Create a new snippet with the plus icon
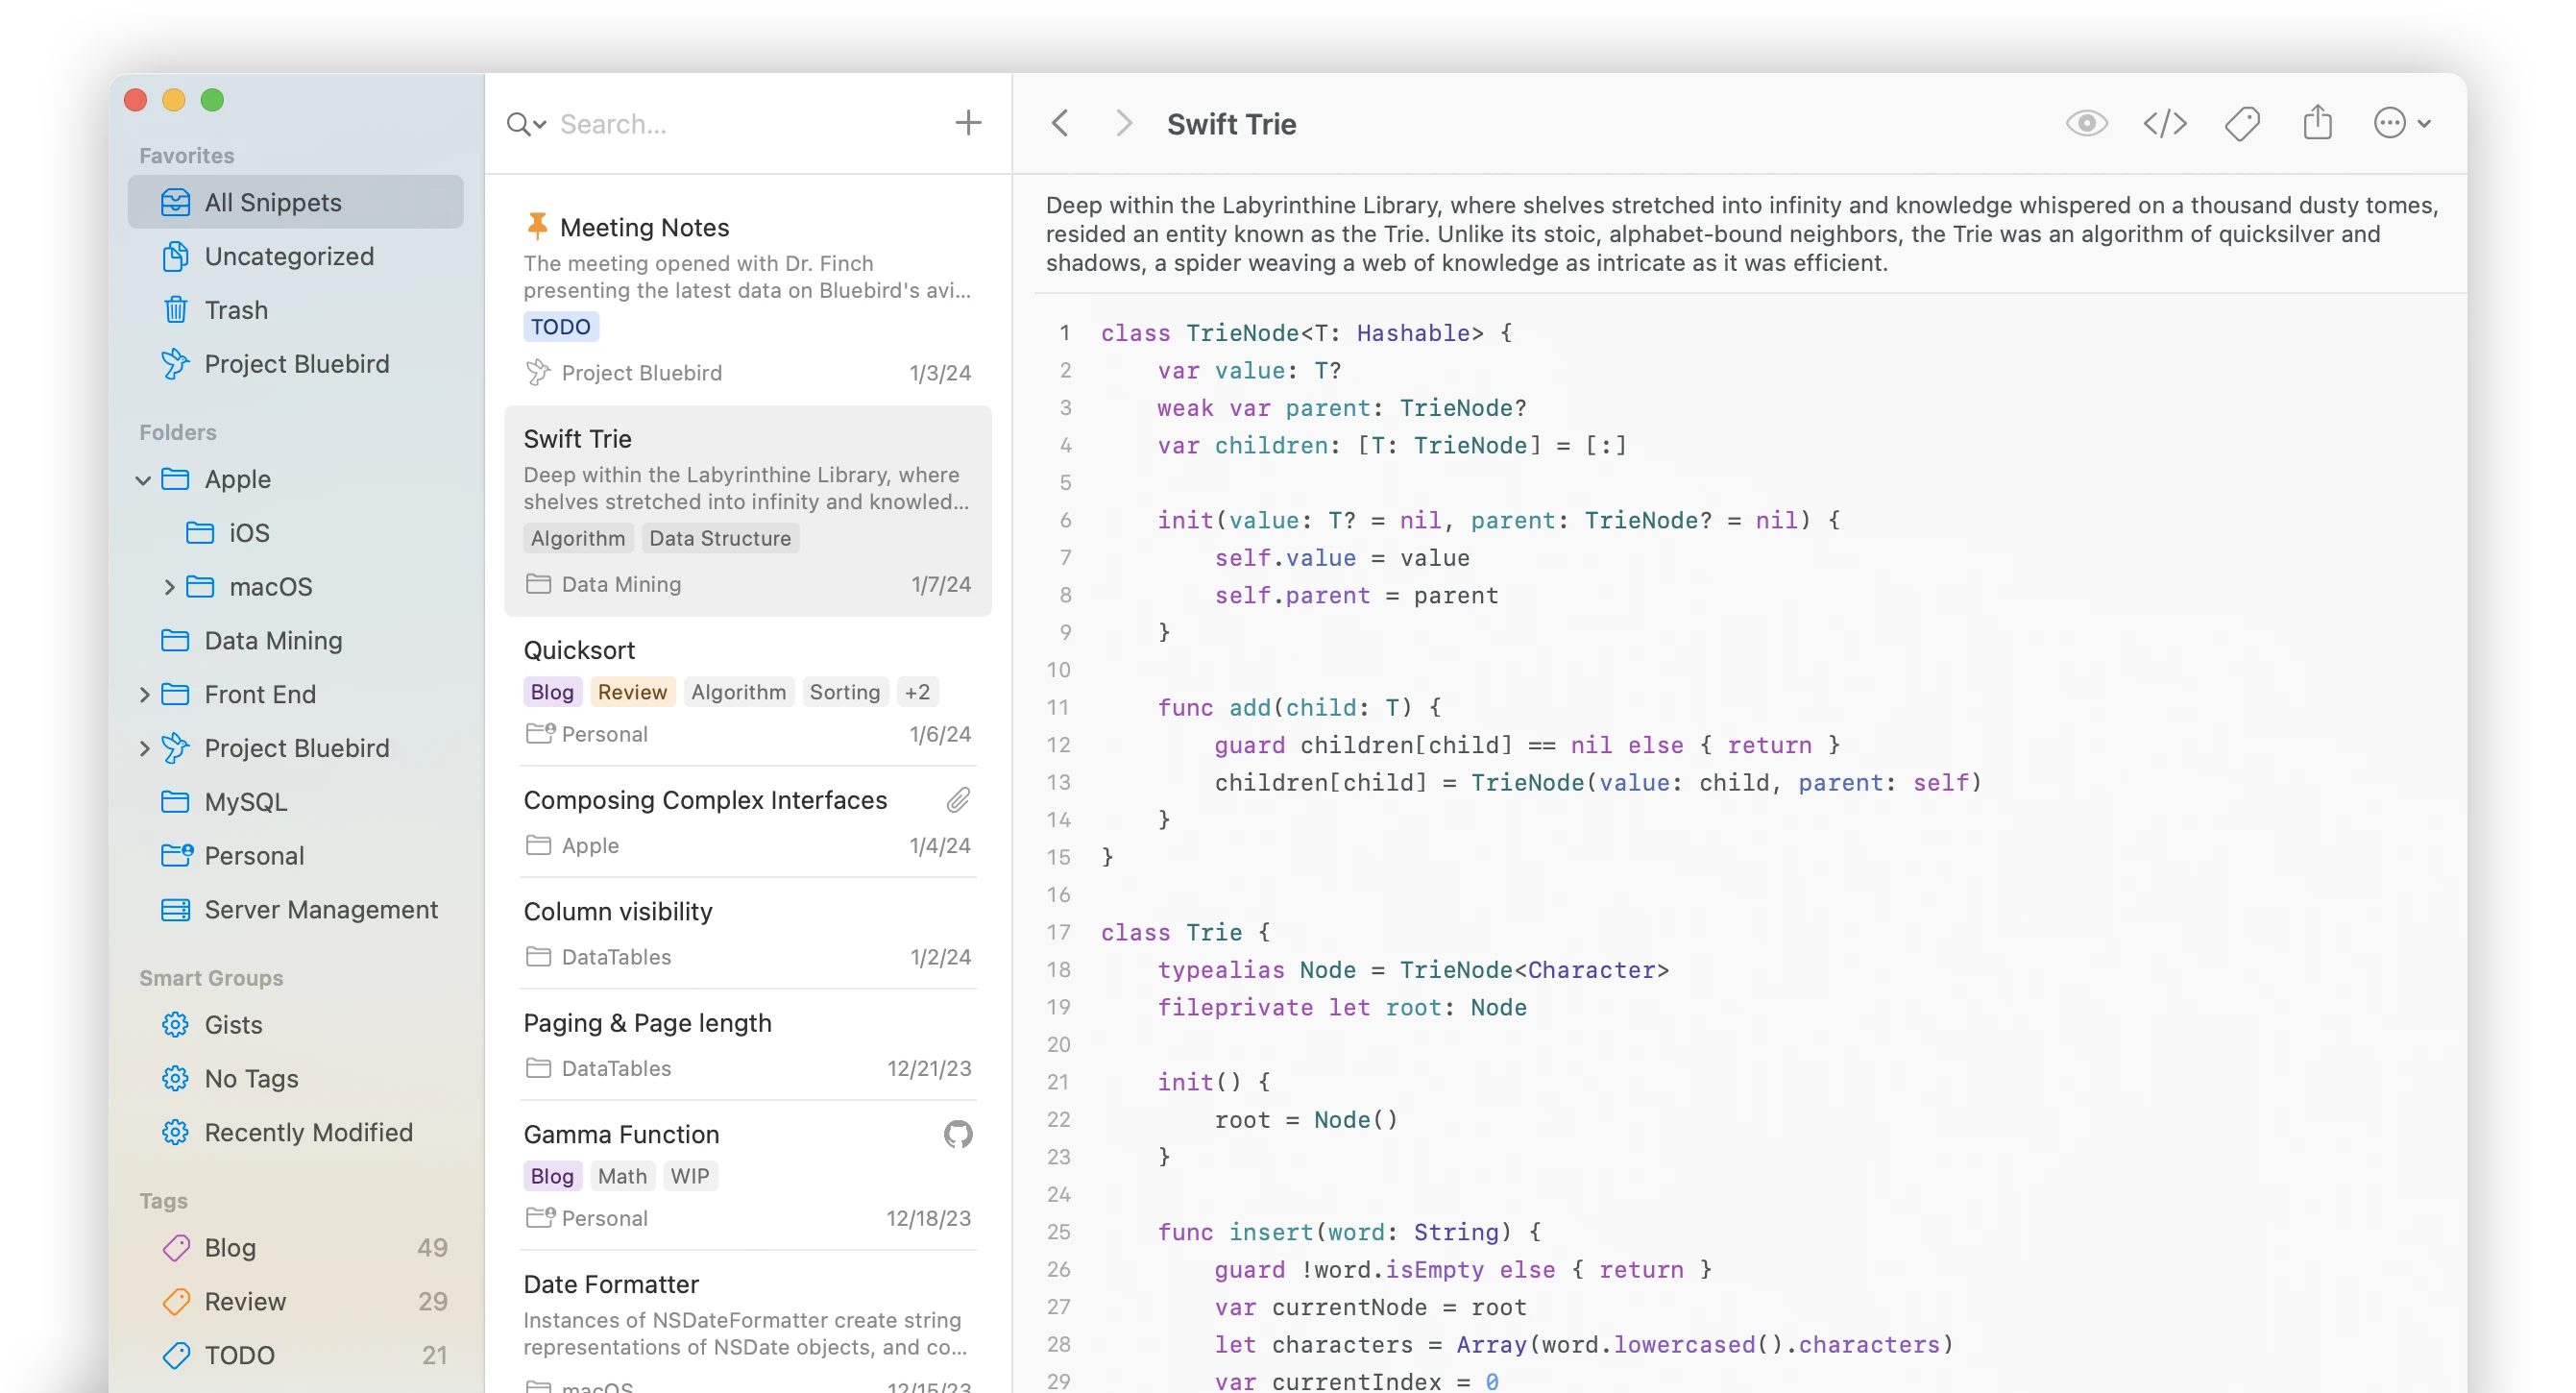The image size is (2576, 1393). pos(966,123)
